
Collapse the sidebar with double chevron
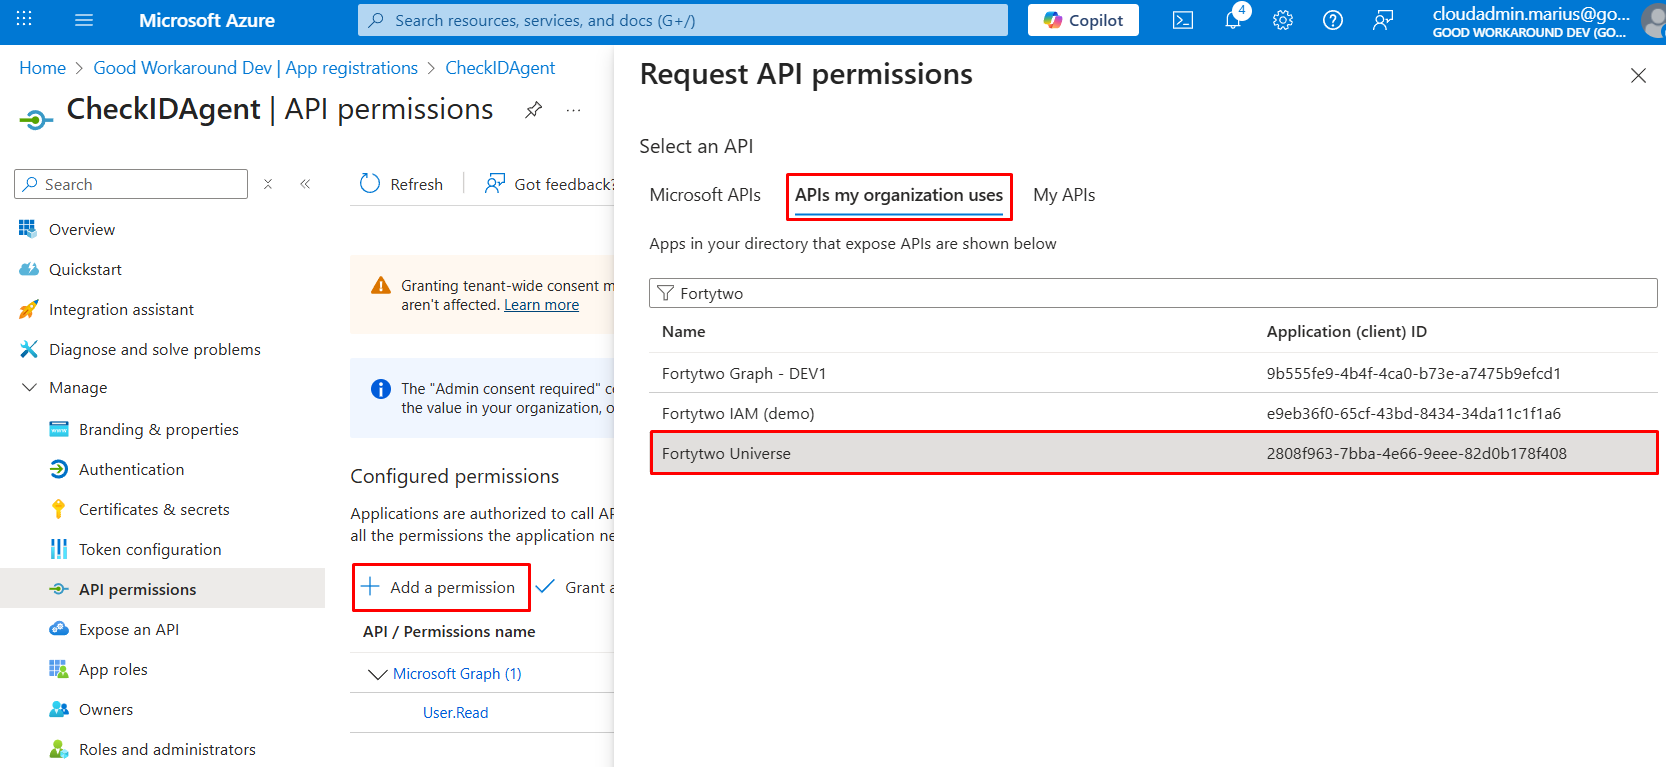pyautogui.click(x=305, y=184)
